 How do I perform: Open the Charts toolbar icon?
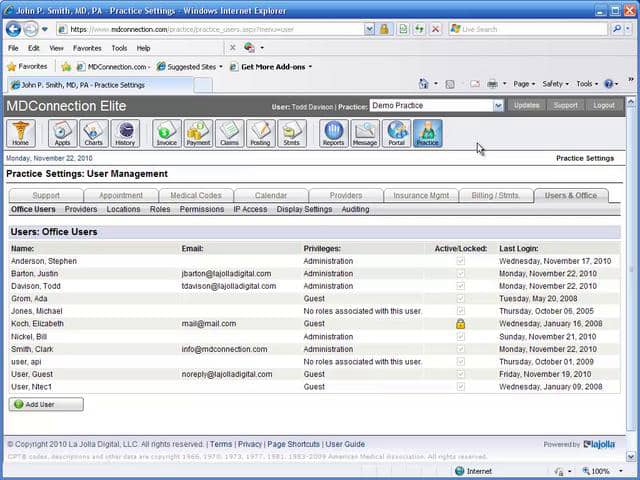[93, 133]
